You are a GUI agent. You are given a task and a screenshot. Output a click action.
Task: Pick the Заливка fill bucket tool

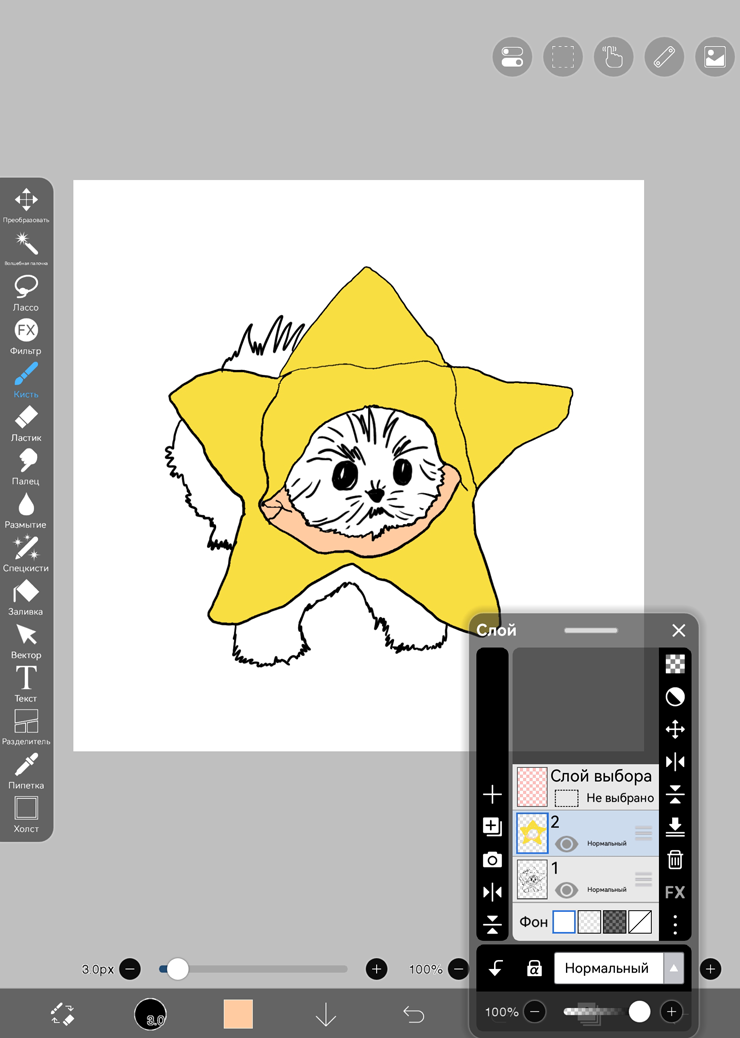(x=26, y=594)
